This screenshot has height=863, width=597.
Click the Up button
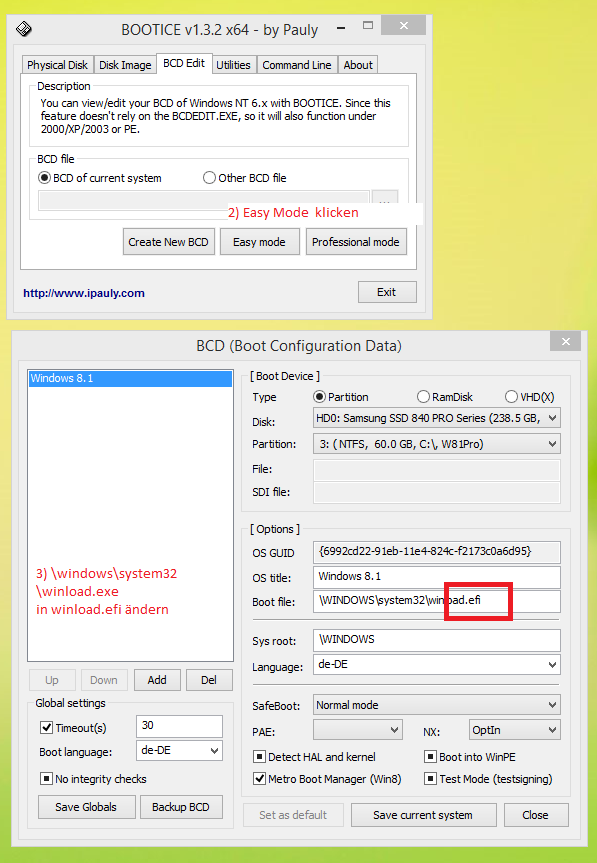[52, 680]
